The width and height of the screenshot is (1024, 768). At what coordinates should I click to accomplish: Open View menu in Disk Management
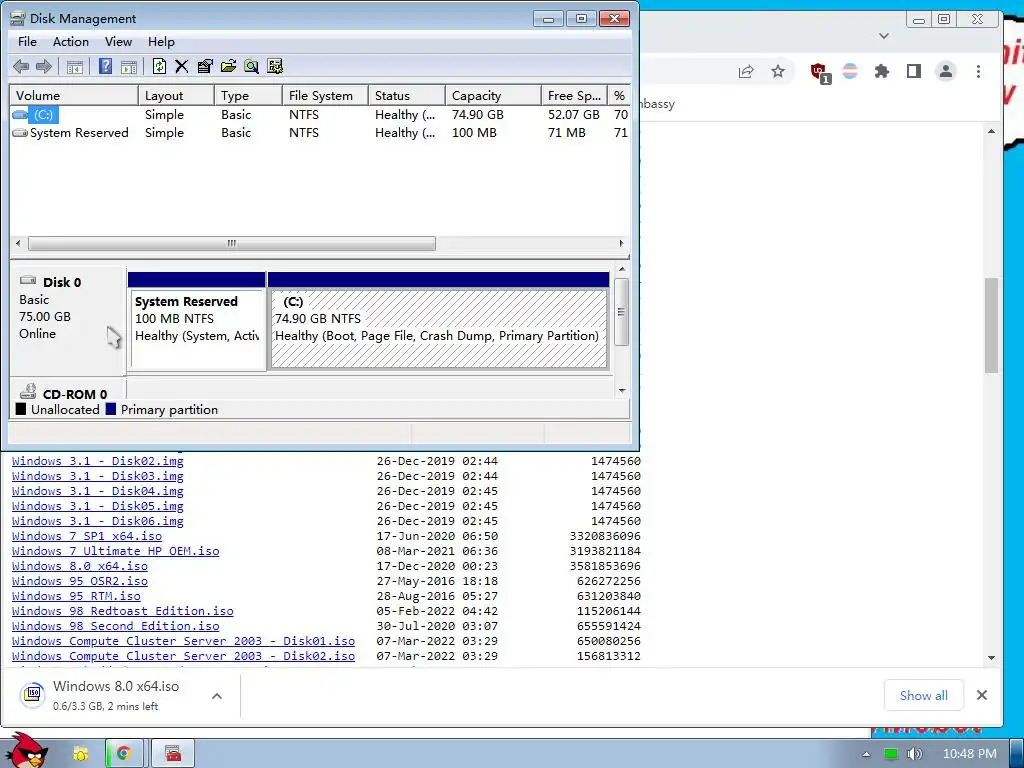[x=118, y=42]
